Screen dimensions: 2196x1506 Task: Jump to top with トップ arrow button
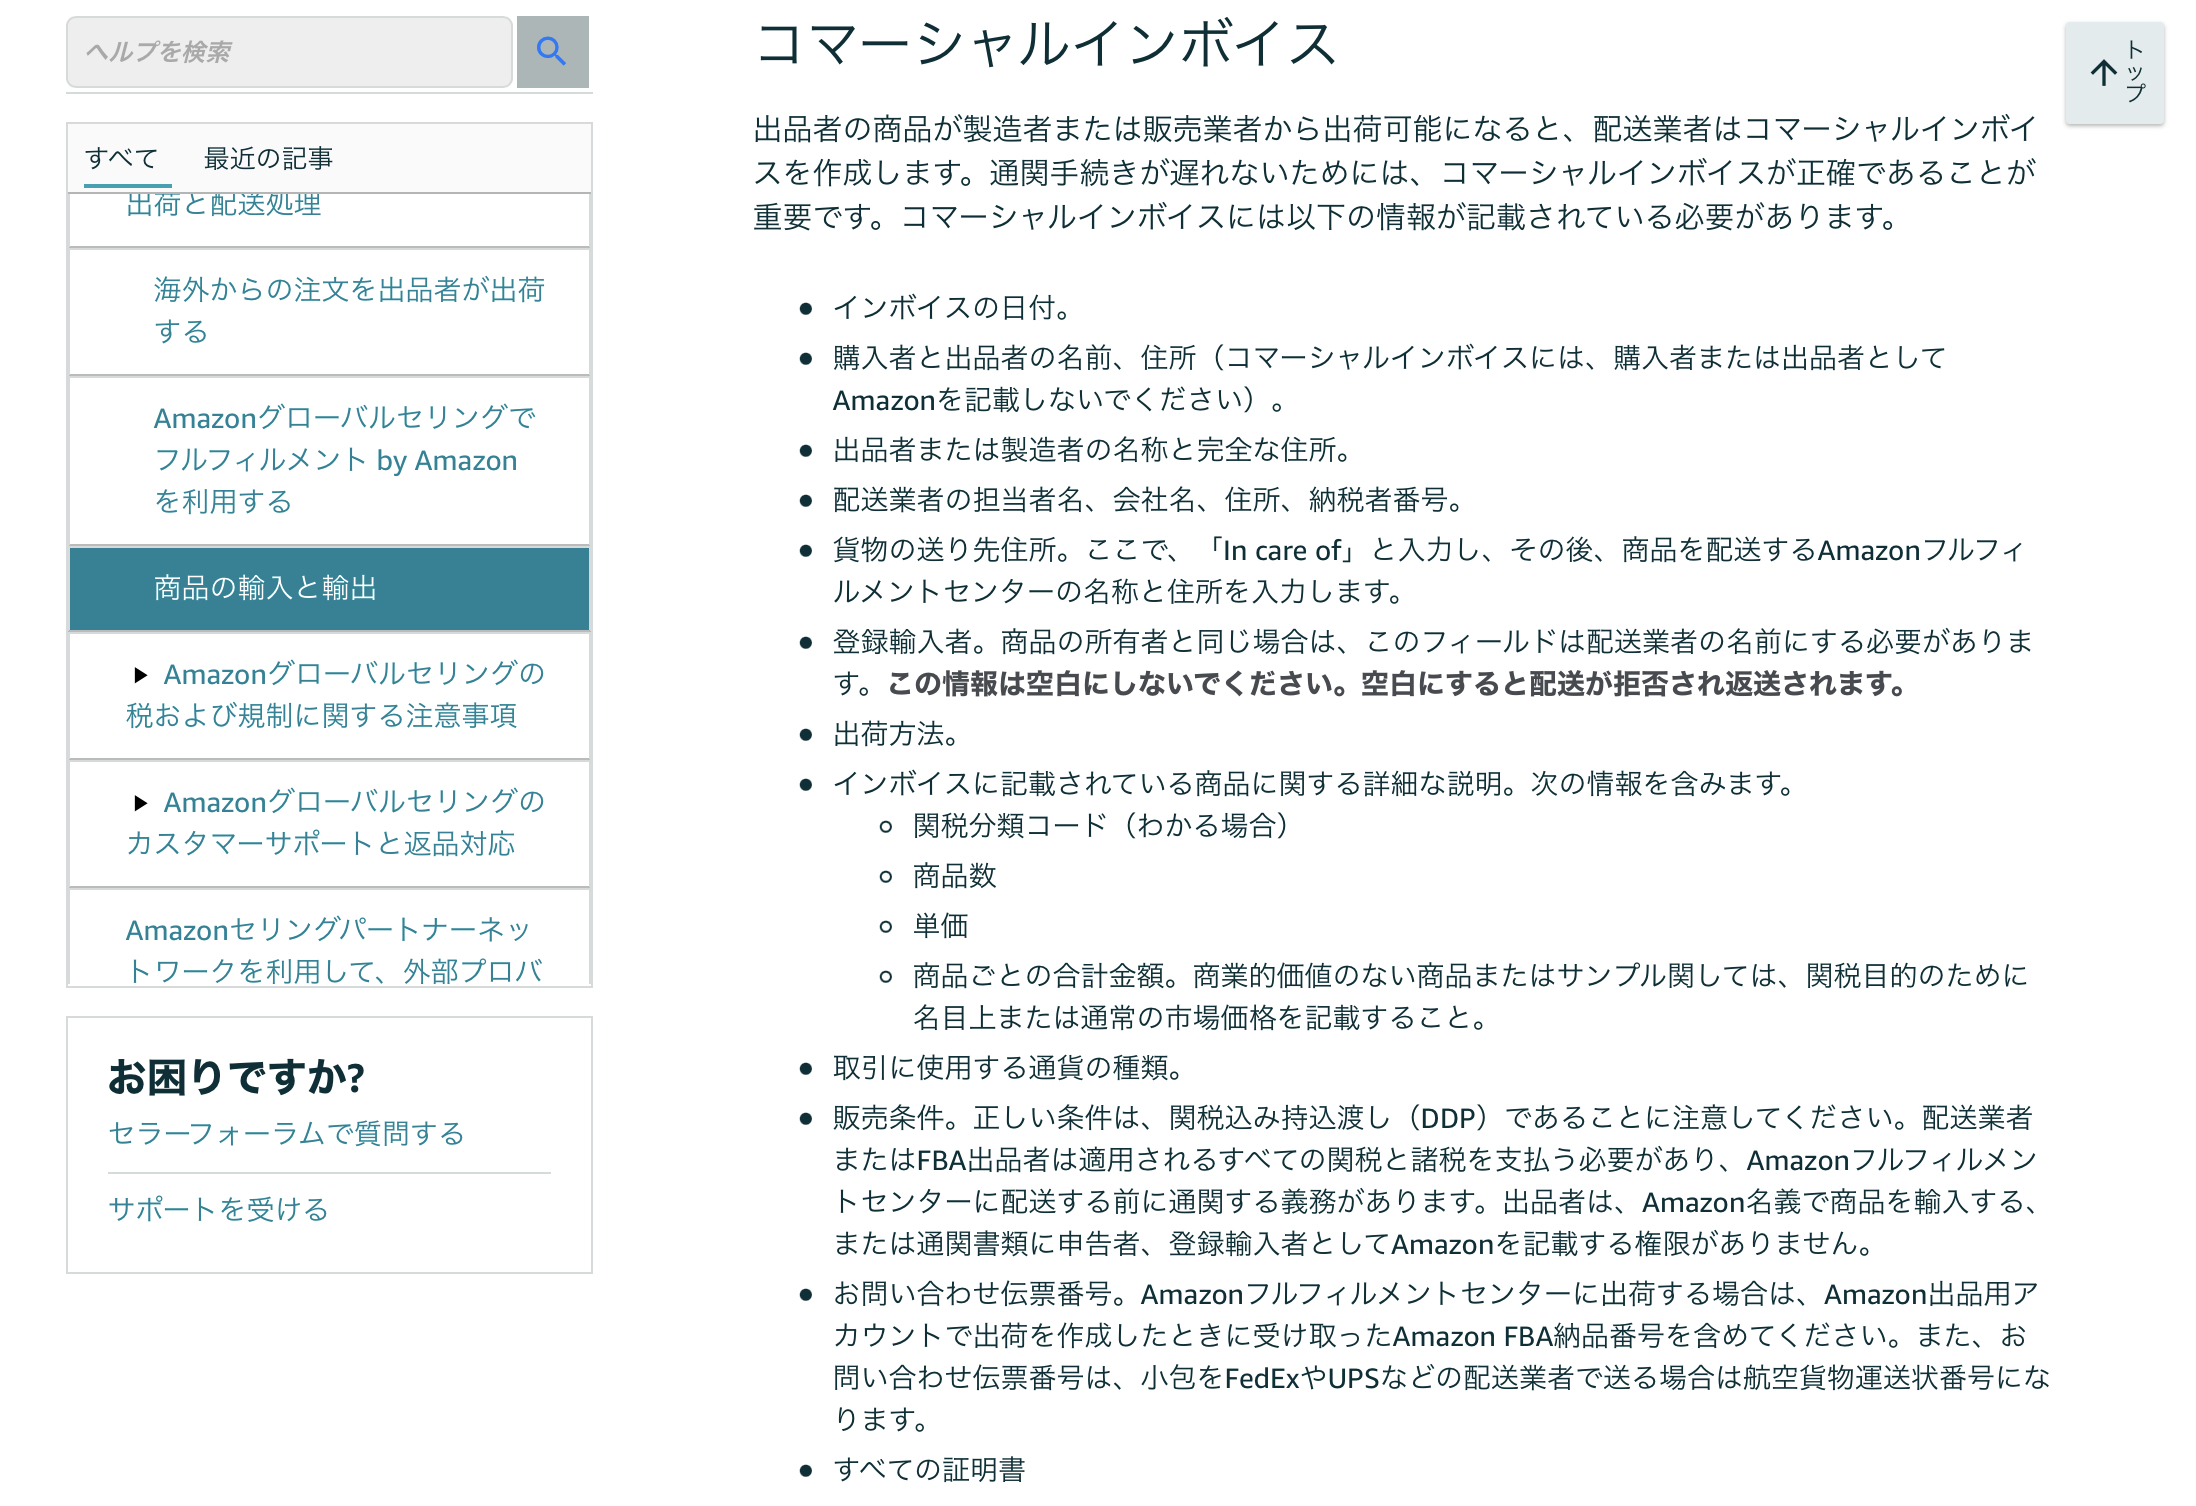(2115, 73)
